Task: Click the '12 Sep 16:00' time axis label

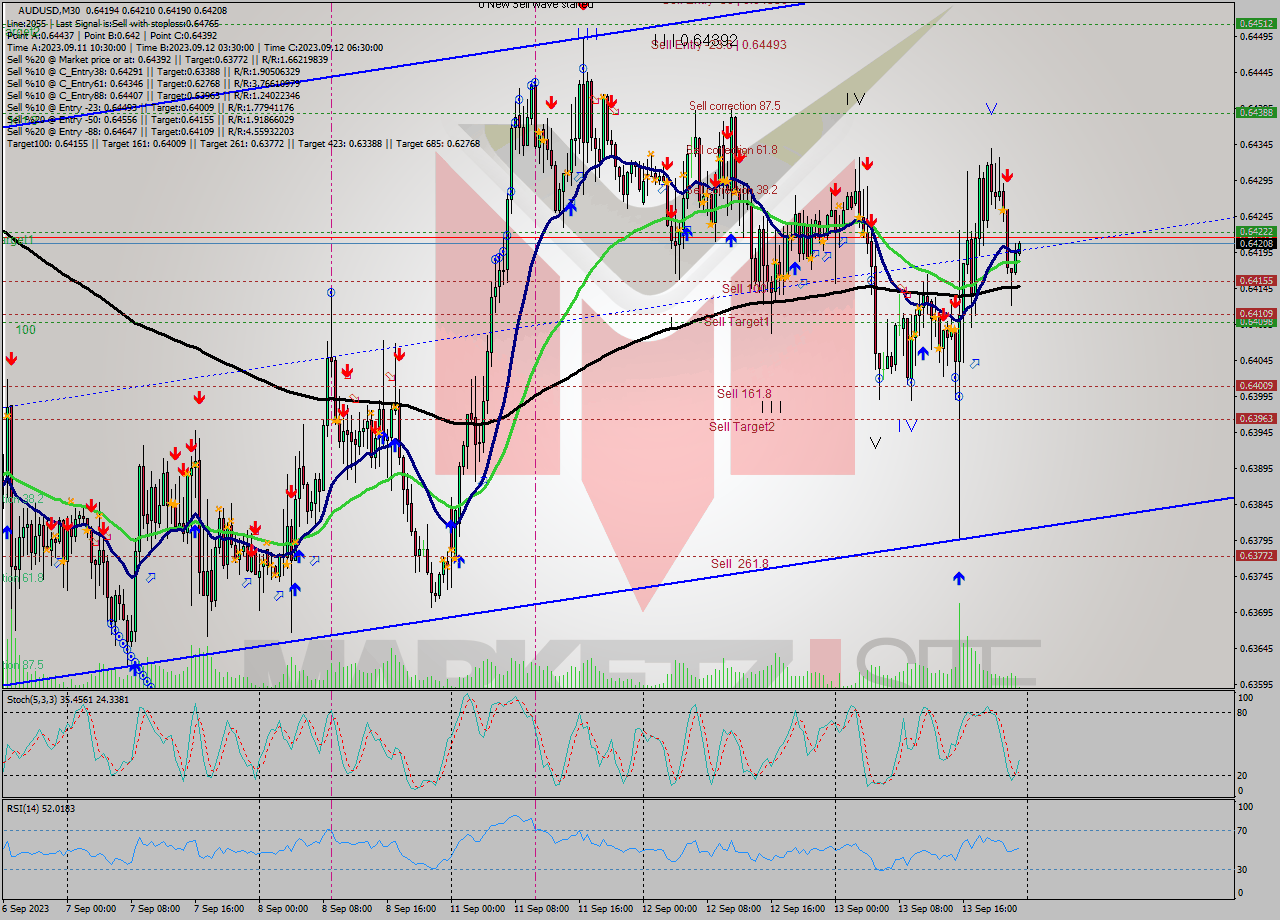Action: pyautogui.click(x=797, y=909)
